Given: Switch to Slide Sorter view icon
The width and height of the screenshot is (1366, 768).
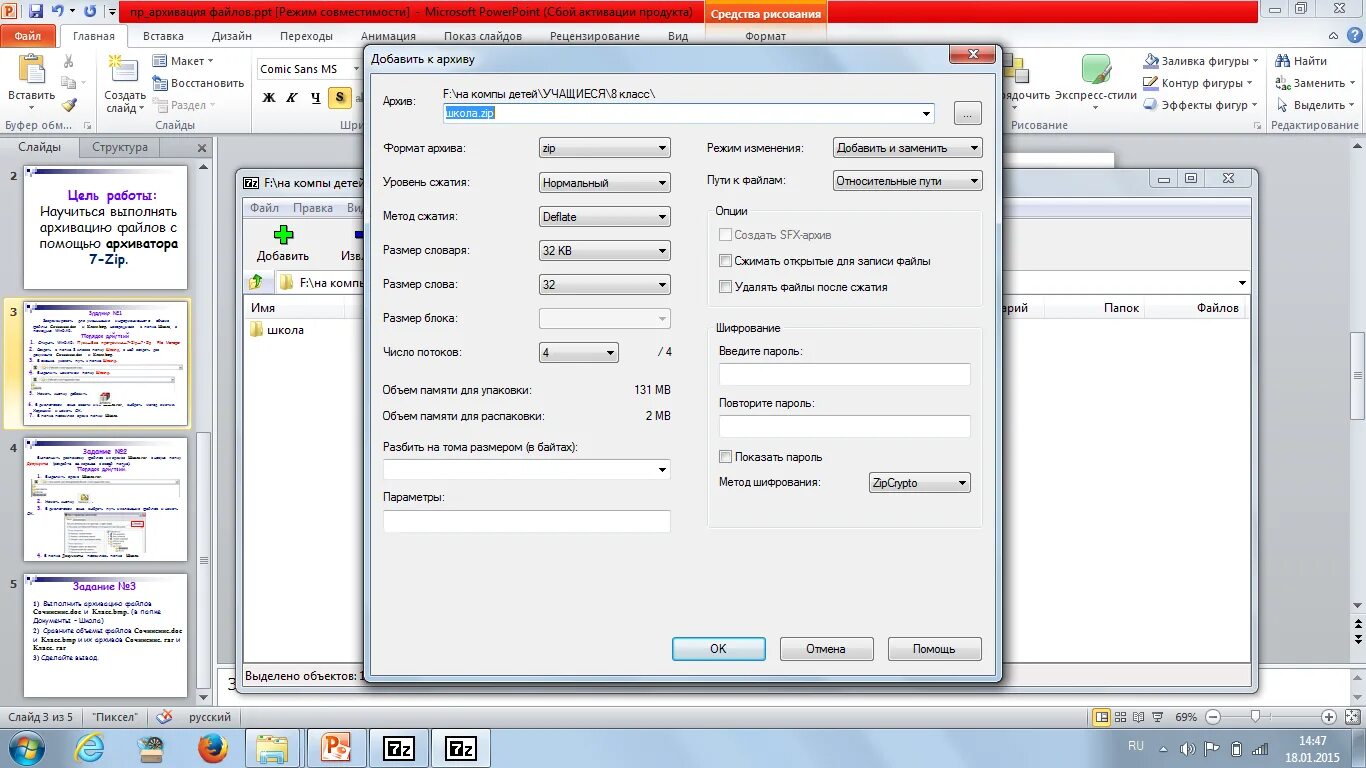Looking at the screenshot, I should tap(1121, 717).
